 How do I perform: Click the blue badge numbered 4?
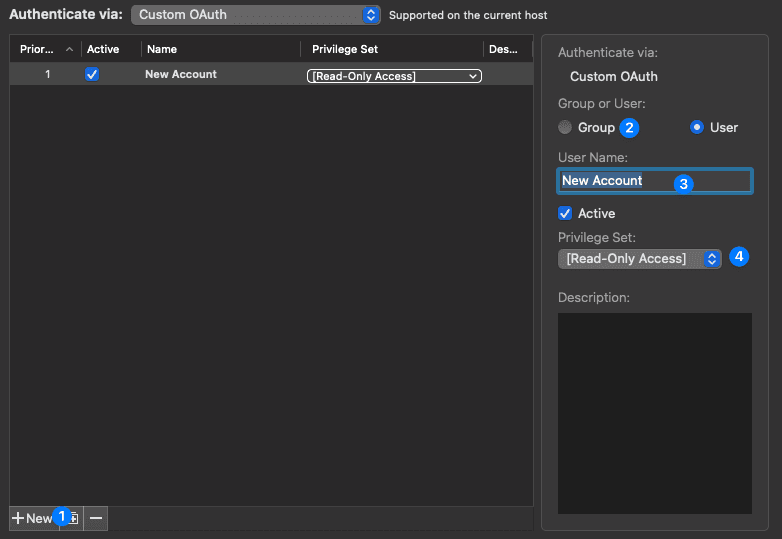(x=739, y=256)
